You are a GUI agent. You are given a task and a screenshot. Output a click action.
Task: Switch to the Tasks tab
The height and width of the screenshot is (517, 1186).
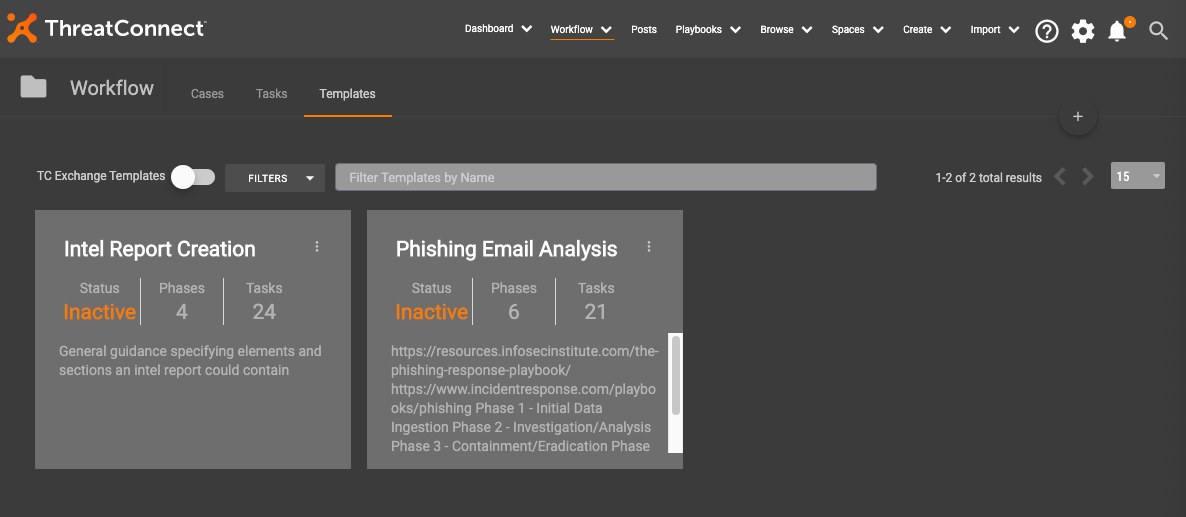[x=272, y=94]
